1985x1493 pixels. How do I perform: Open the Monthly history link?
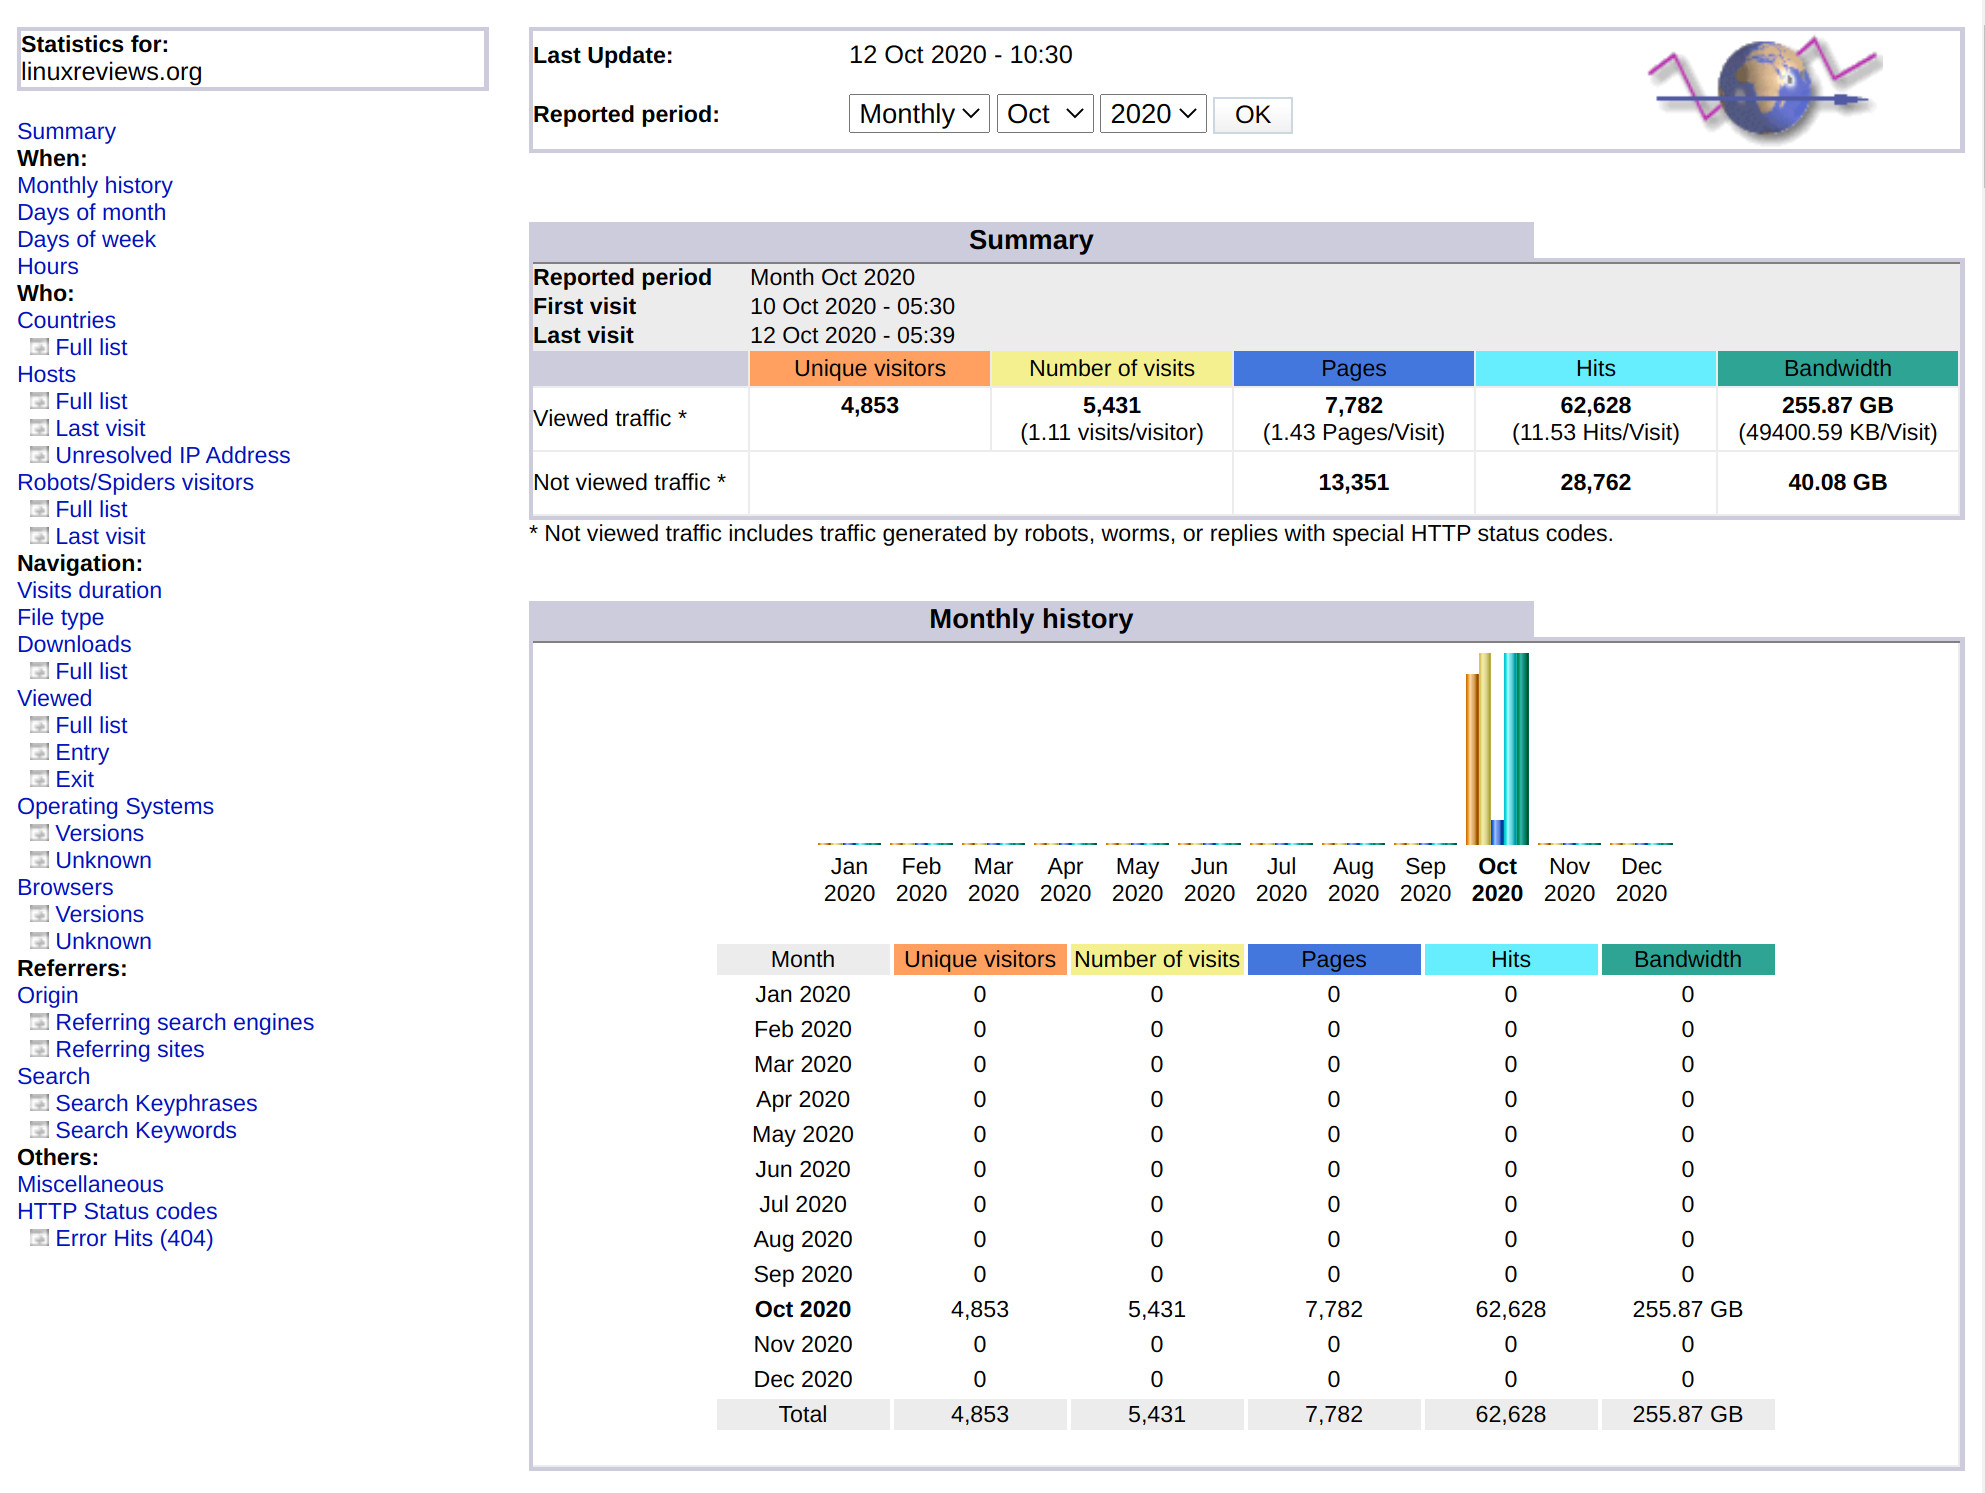[95, 185]
